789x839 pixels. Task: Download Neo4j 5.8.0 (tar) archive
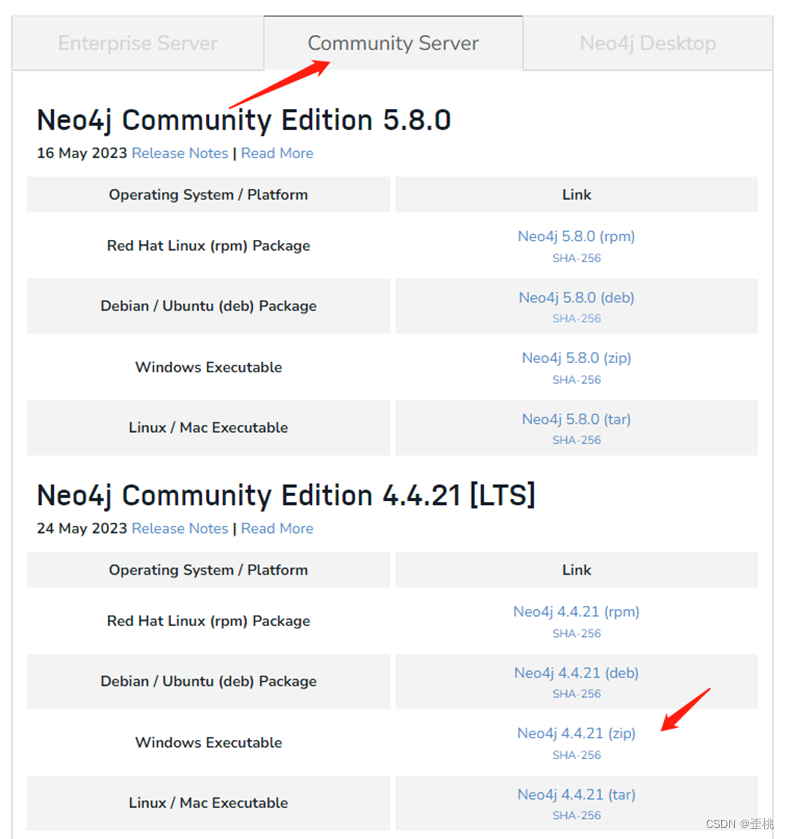576,419
